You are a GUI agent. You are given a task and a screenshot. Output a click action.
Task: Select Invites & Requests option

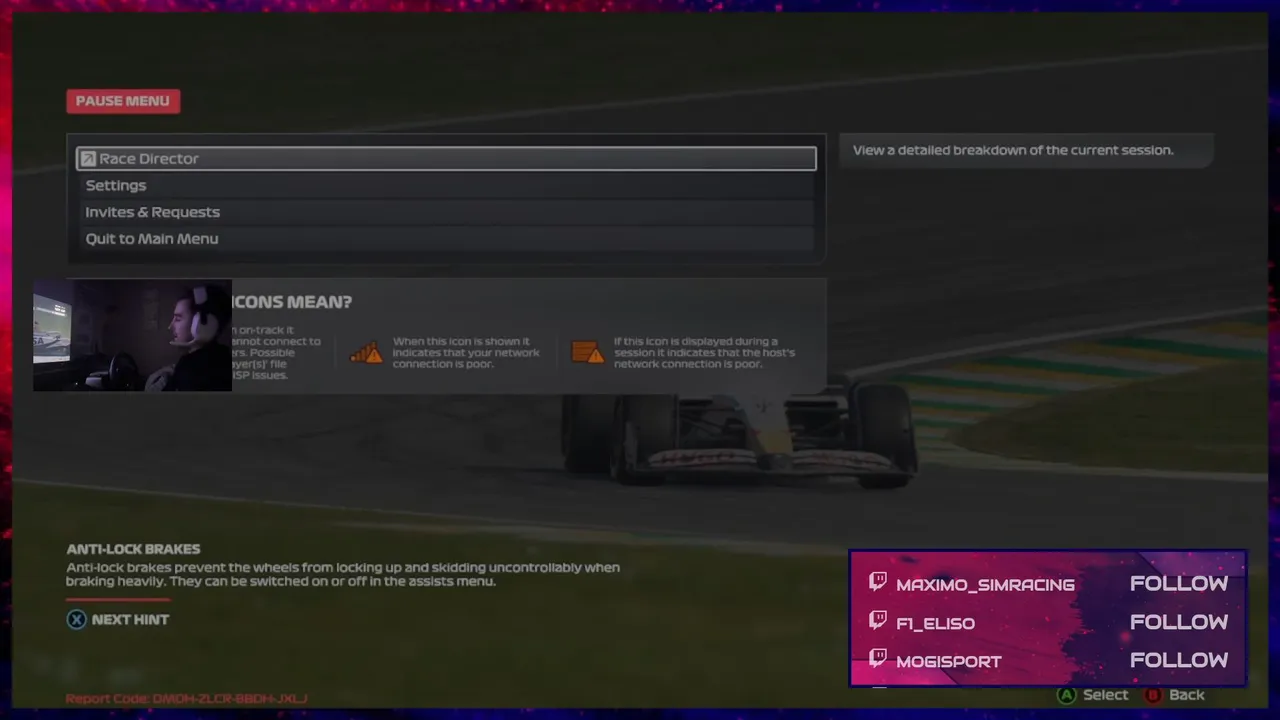(446, 212)
